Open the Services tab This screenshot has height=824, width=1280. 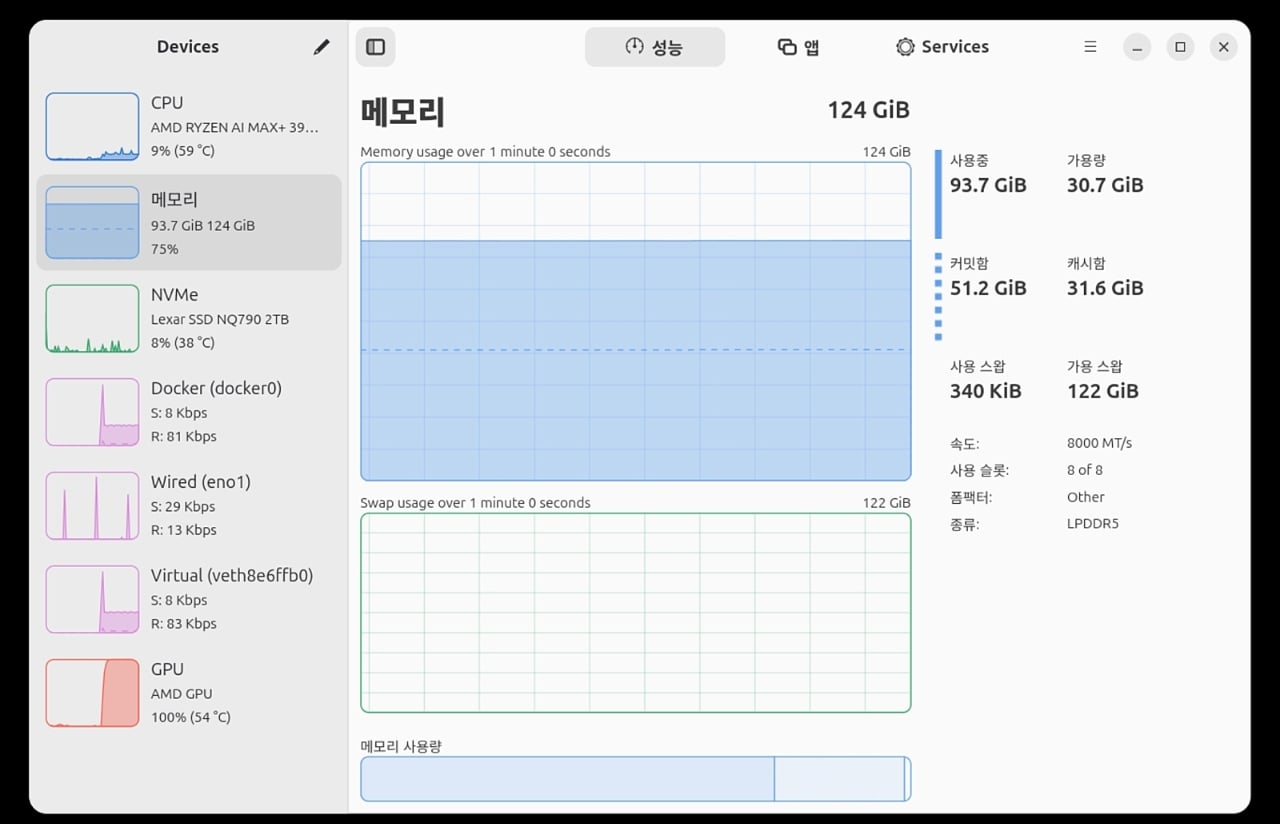pyautogui.click(x=942, y=47)
